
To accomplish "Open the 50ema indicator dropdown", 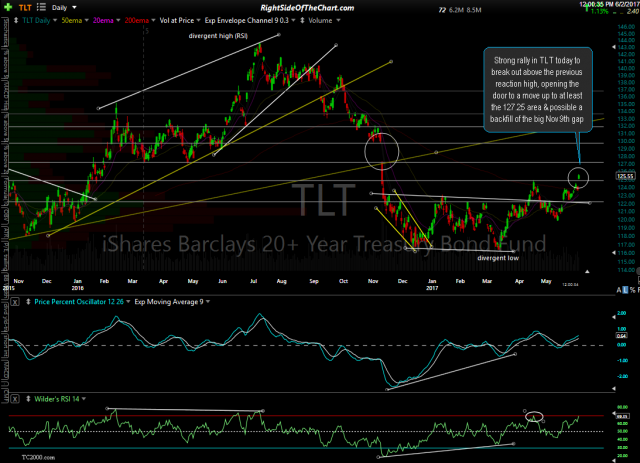I will [x=86, y=20].
